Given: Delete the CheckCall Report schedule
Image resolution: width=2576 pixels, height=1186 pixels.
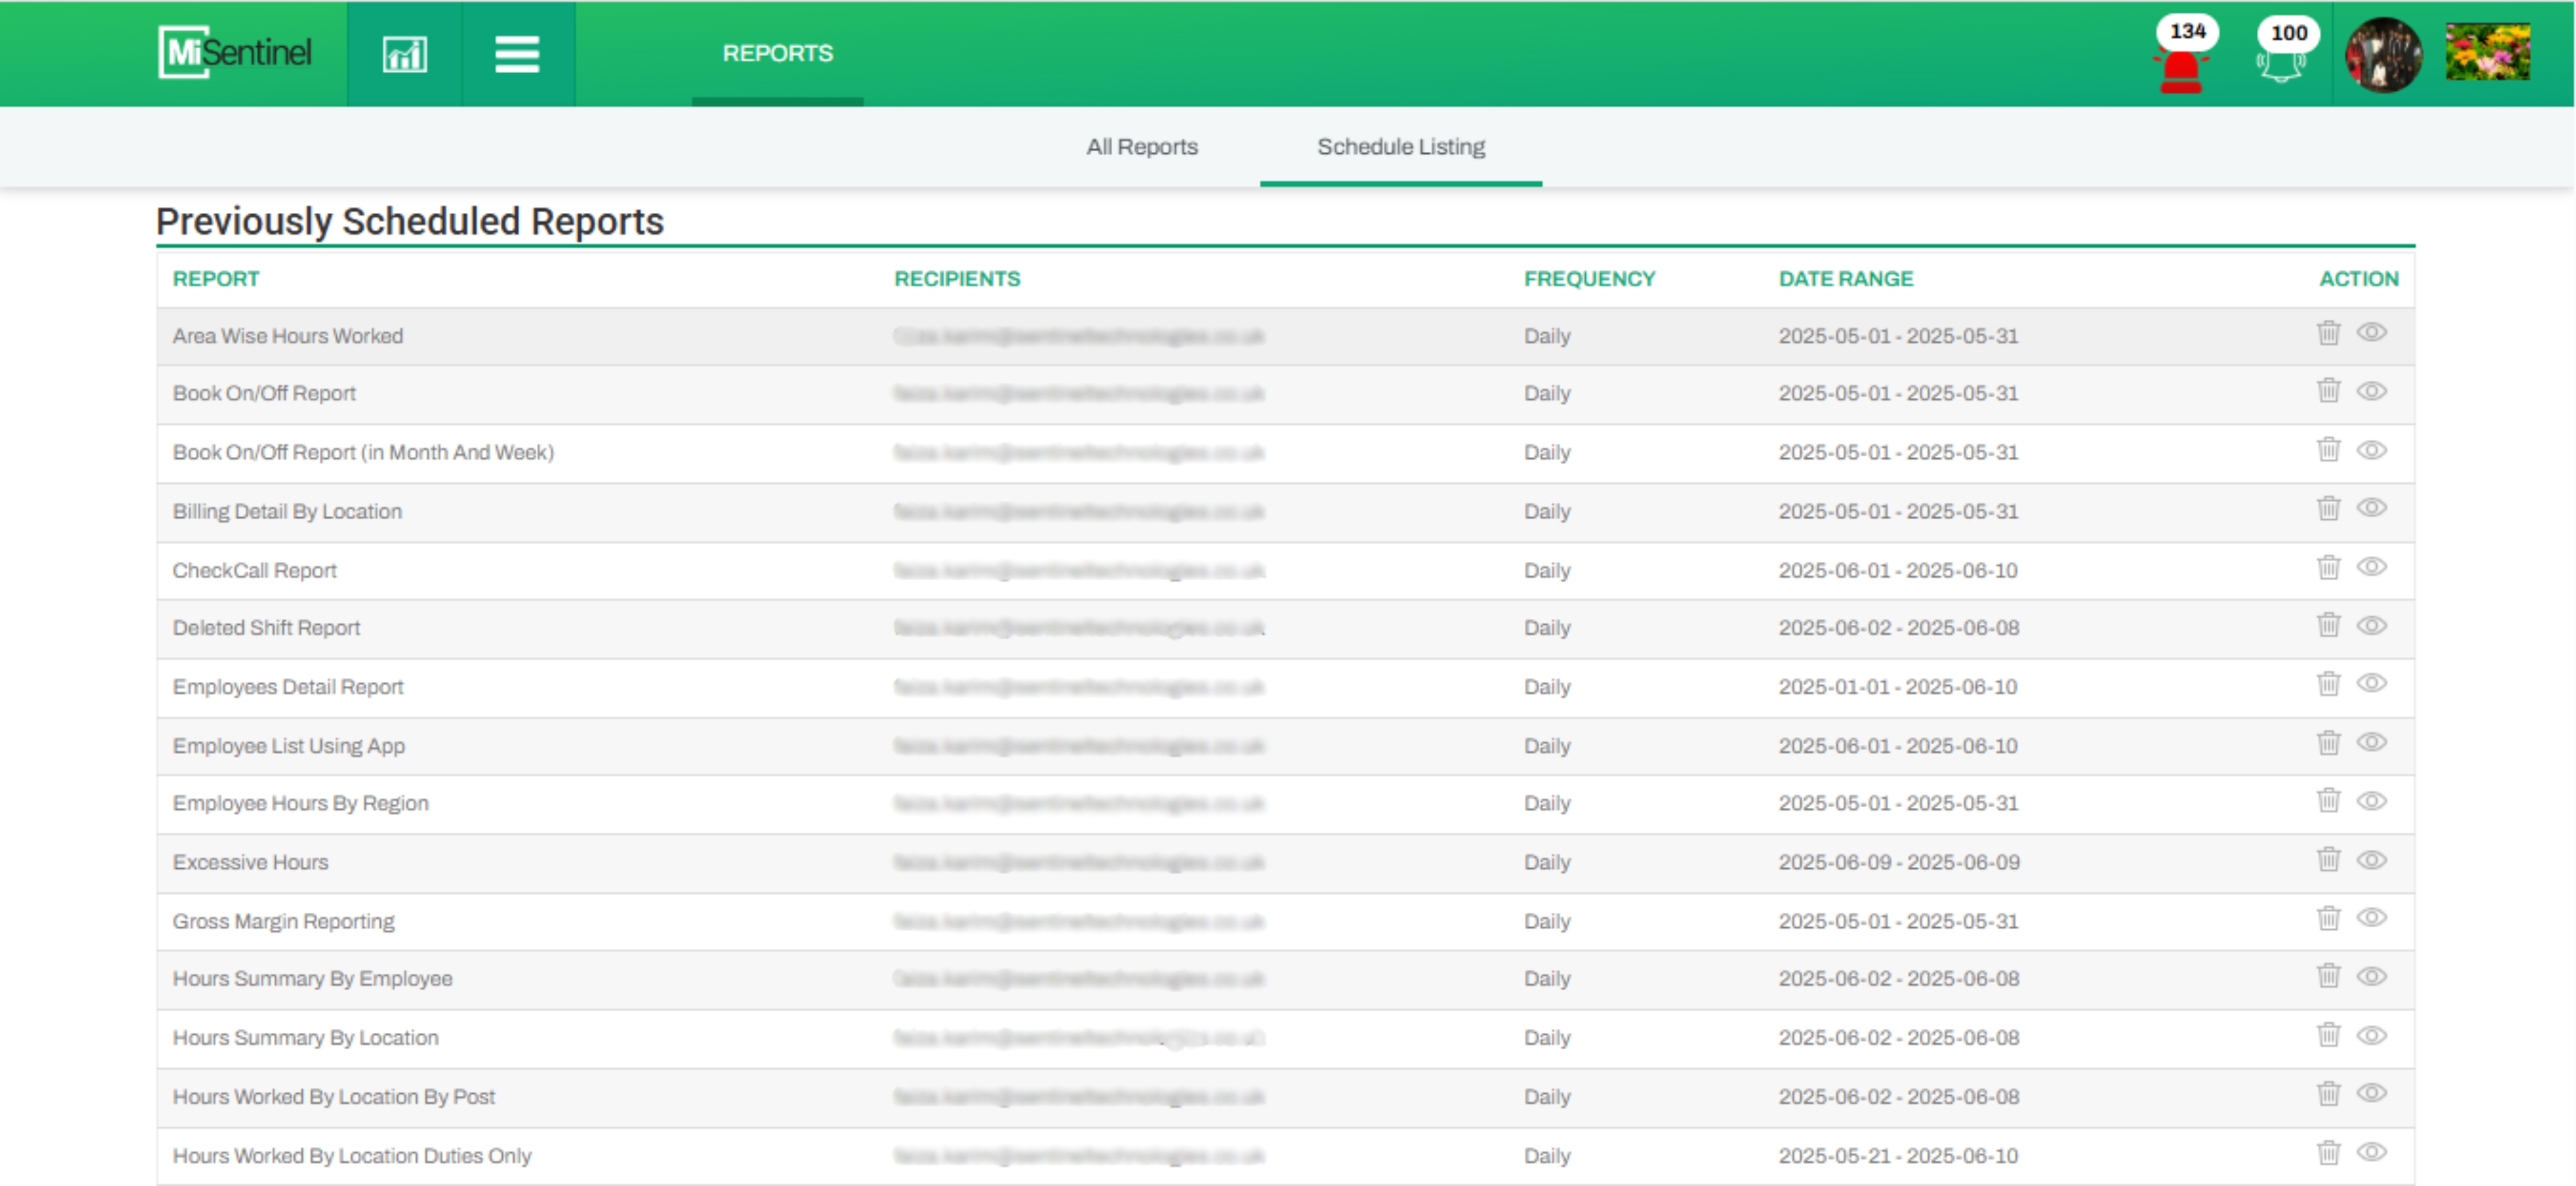Looking at the screenshot, I should 2328,567.
